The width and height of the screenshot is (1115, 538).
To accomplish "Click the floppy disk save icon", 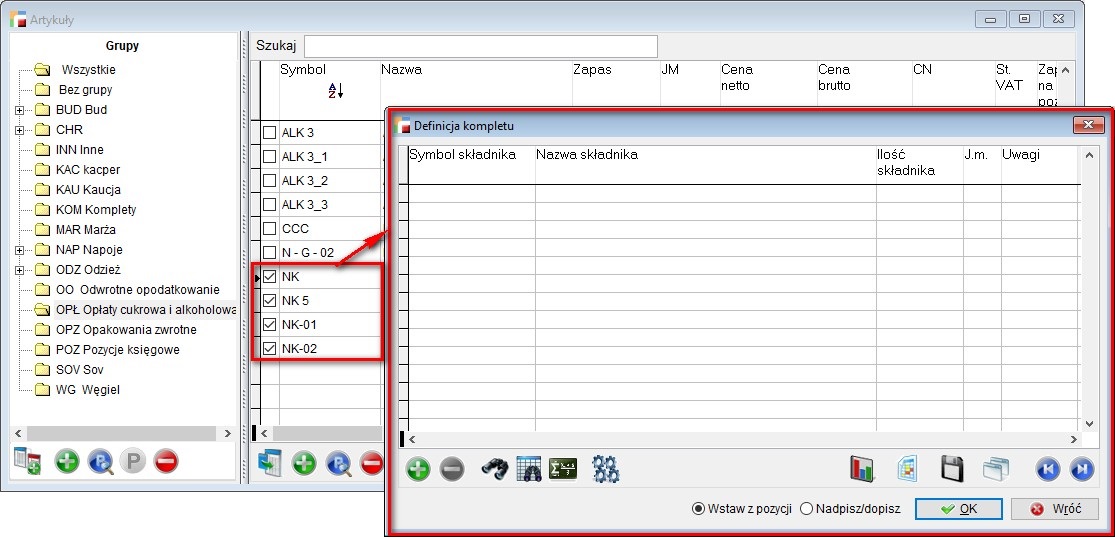I will click(x=952, y=469).
